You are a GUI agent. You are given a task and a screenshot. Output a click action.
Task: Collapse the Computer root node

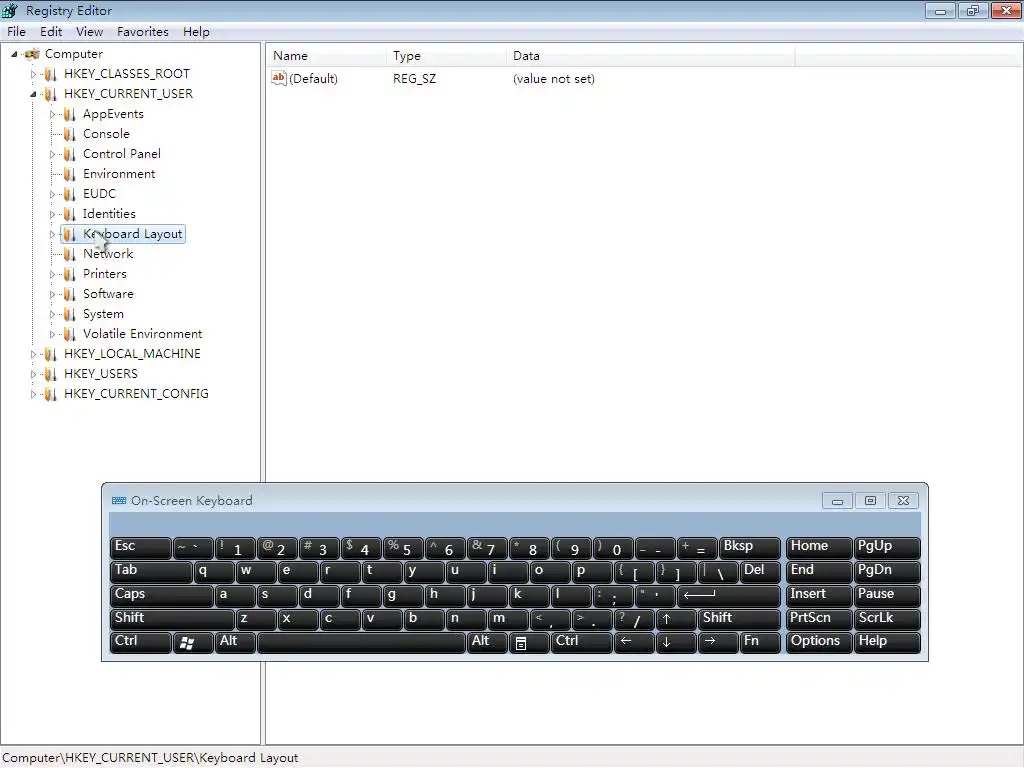(x=14, y=54)
